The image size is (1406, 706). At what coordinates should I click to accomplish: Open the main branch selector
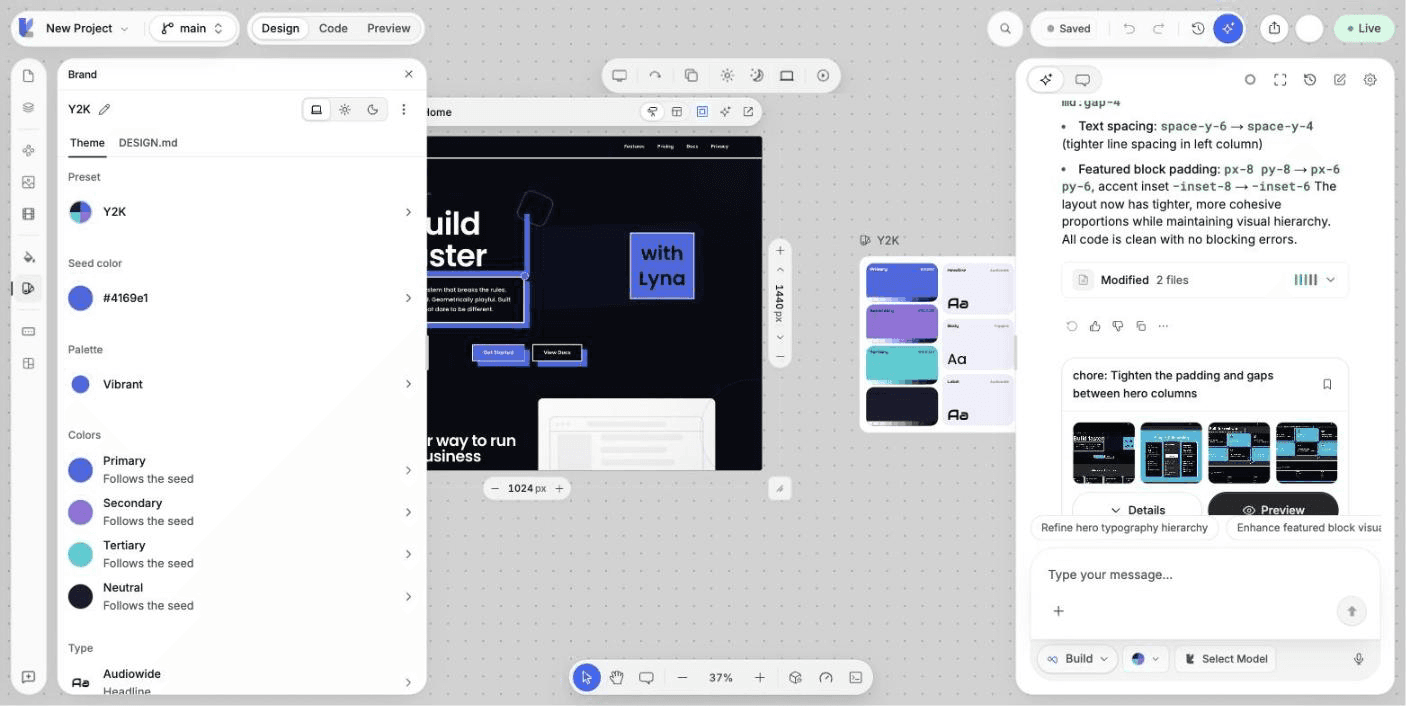193,28
